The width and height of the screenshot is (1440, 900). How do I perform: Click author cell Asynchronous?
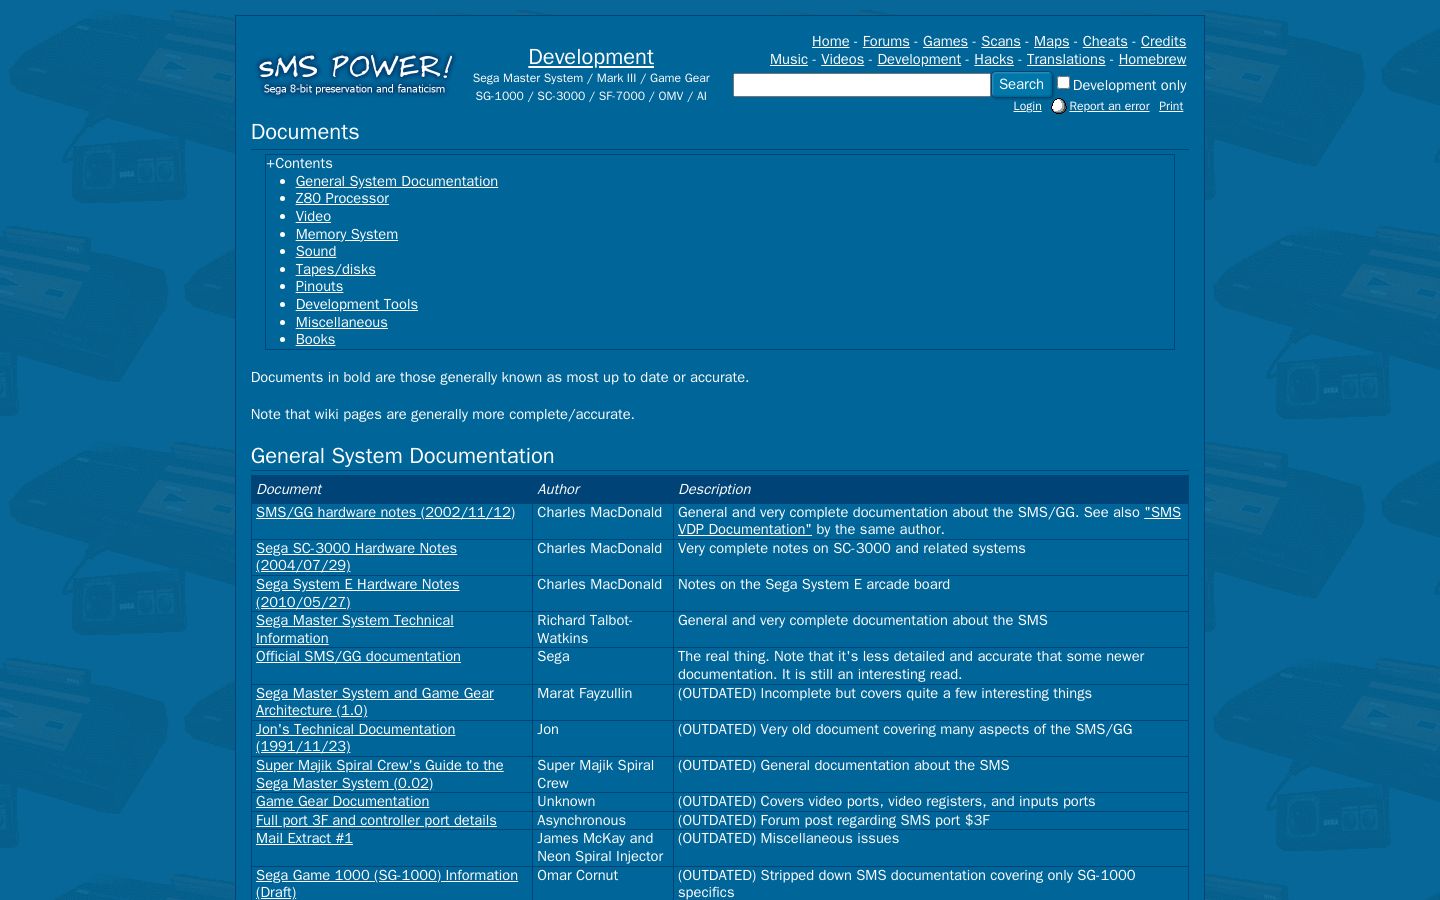pyautogui.click(x=581, y=820)
